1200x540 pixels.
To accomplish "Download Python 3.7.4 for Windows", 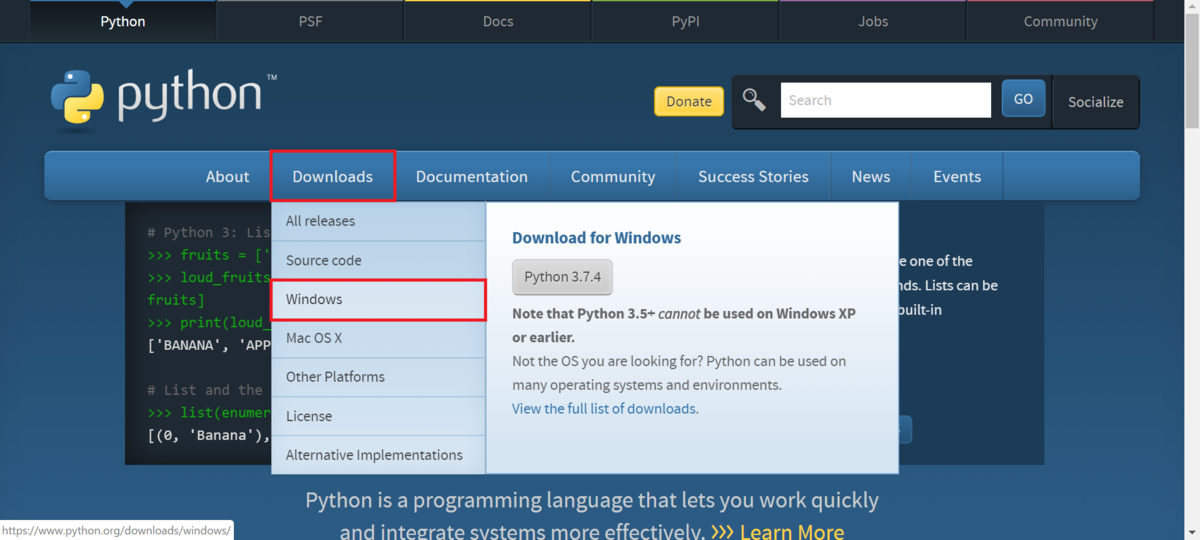I will (562, 277).
